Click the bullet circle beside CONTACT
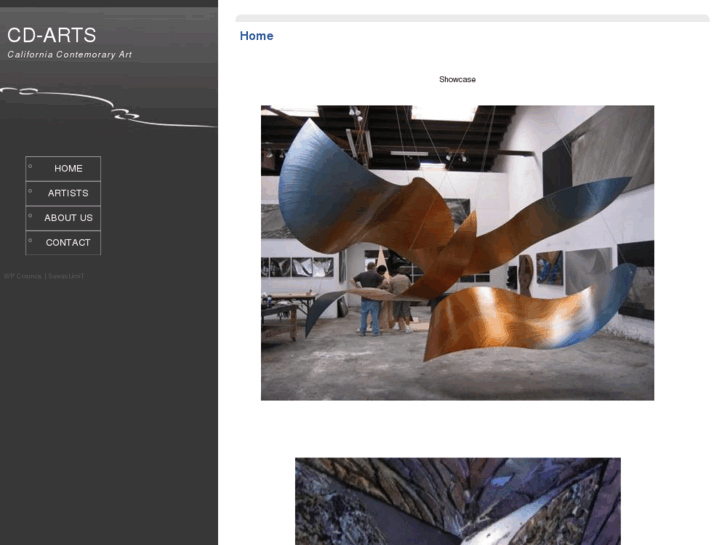This screenshot has width=727, height=545. click(31, 241)
